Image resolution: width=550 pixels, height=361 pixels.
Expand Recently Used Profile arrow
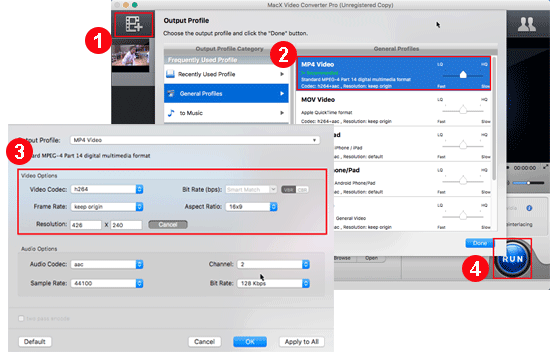[282, 74]
